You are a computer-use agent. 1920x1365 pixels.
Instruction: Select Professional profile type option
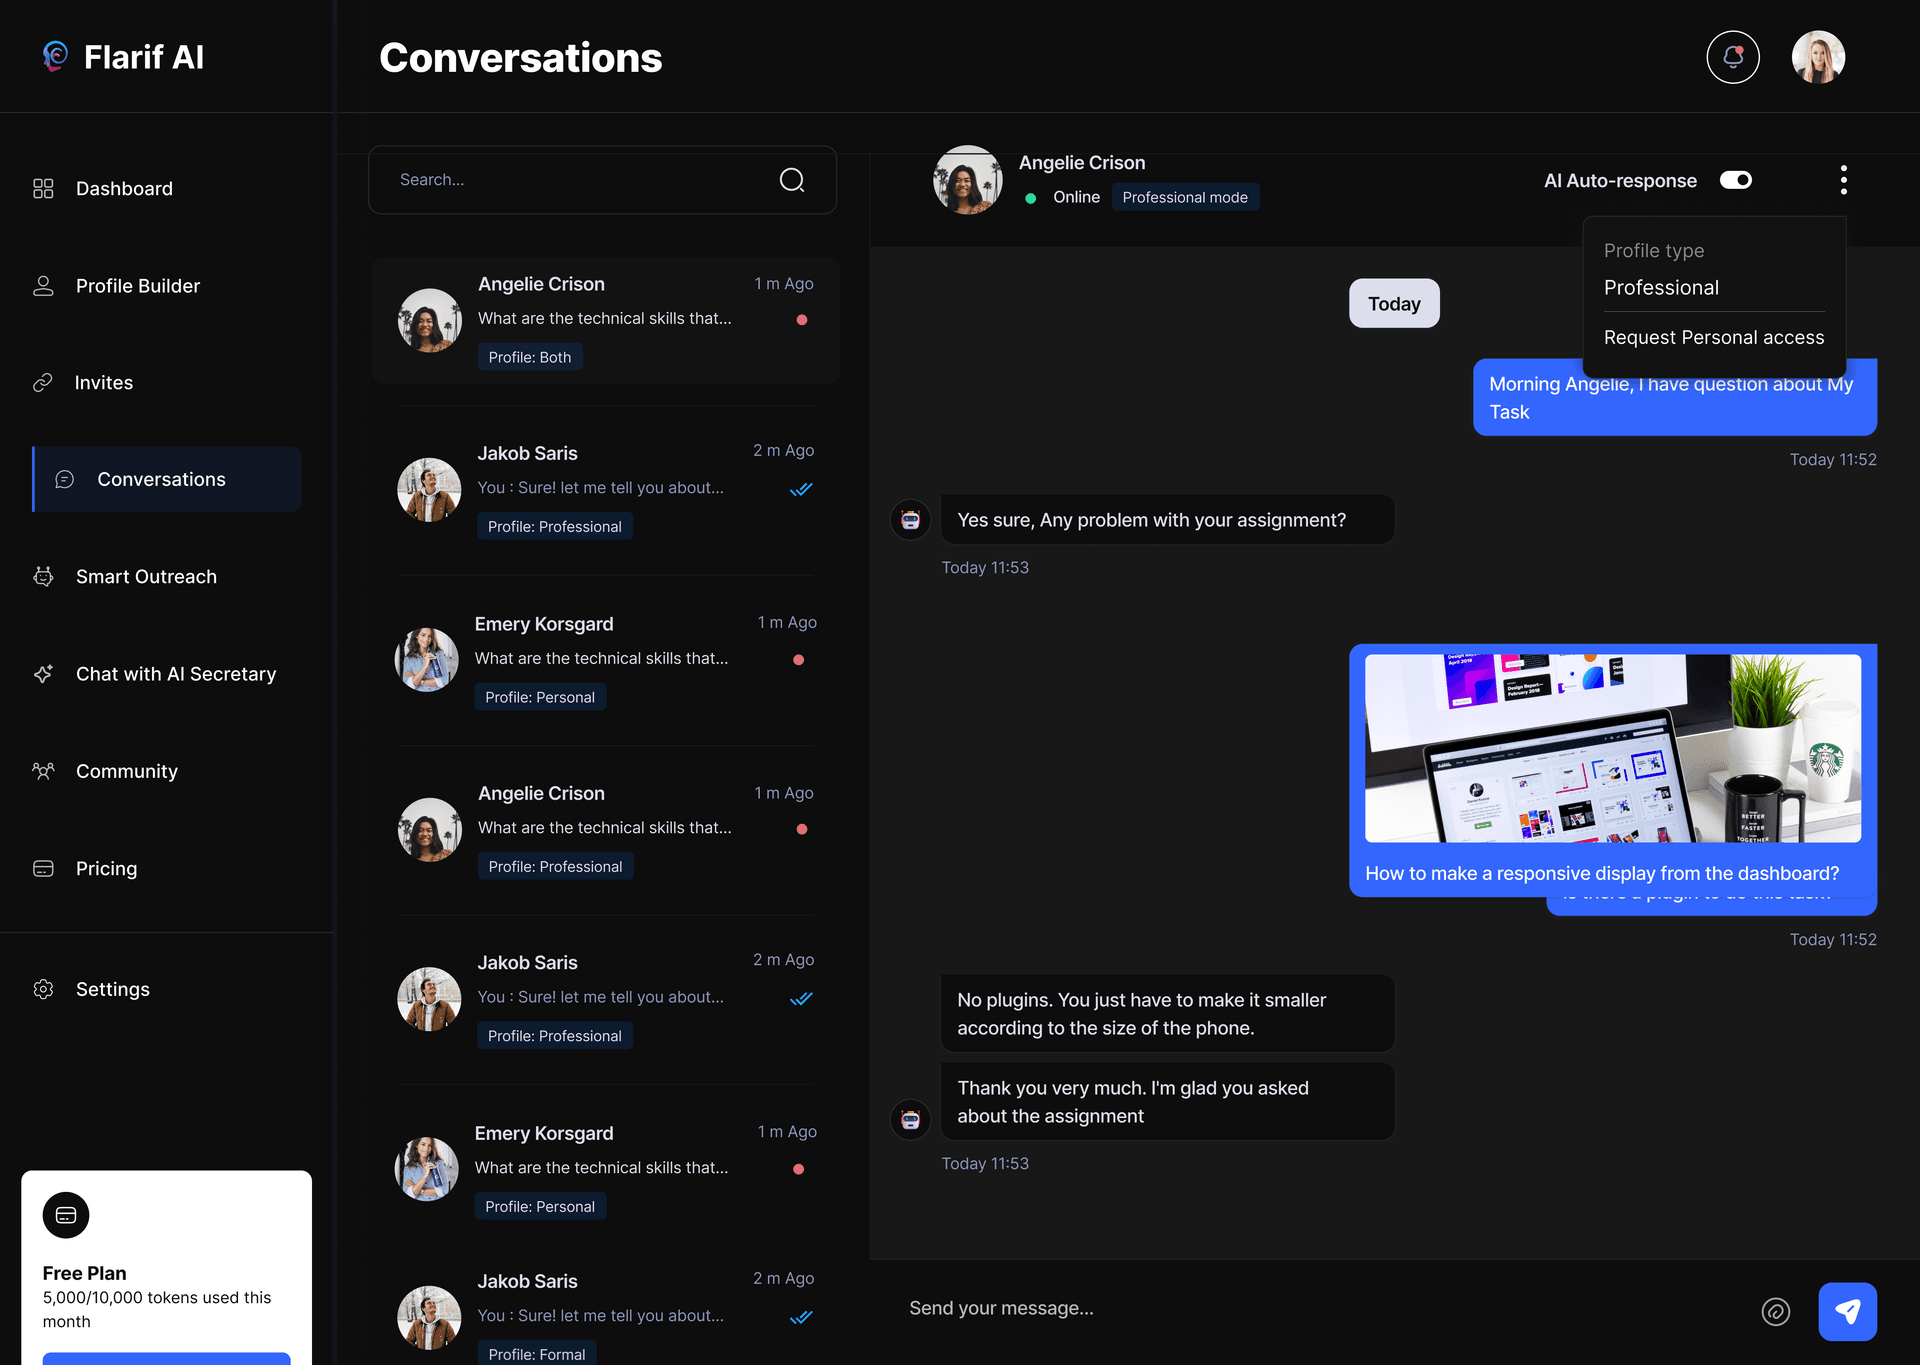tap(1661, 288)
